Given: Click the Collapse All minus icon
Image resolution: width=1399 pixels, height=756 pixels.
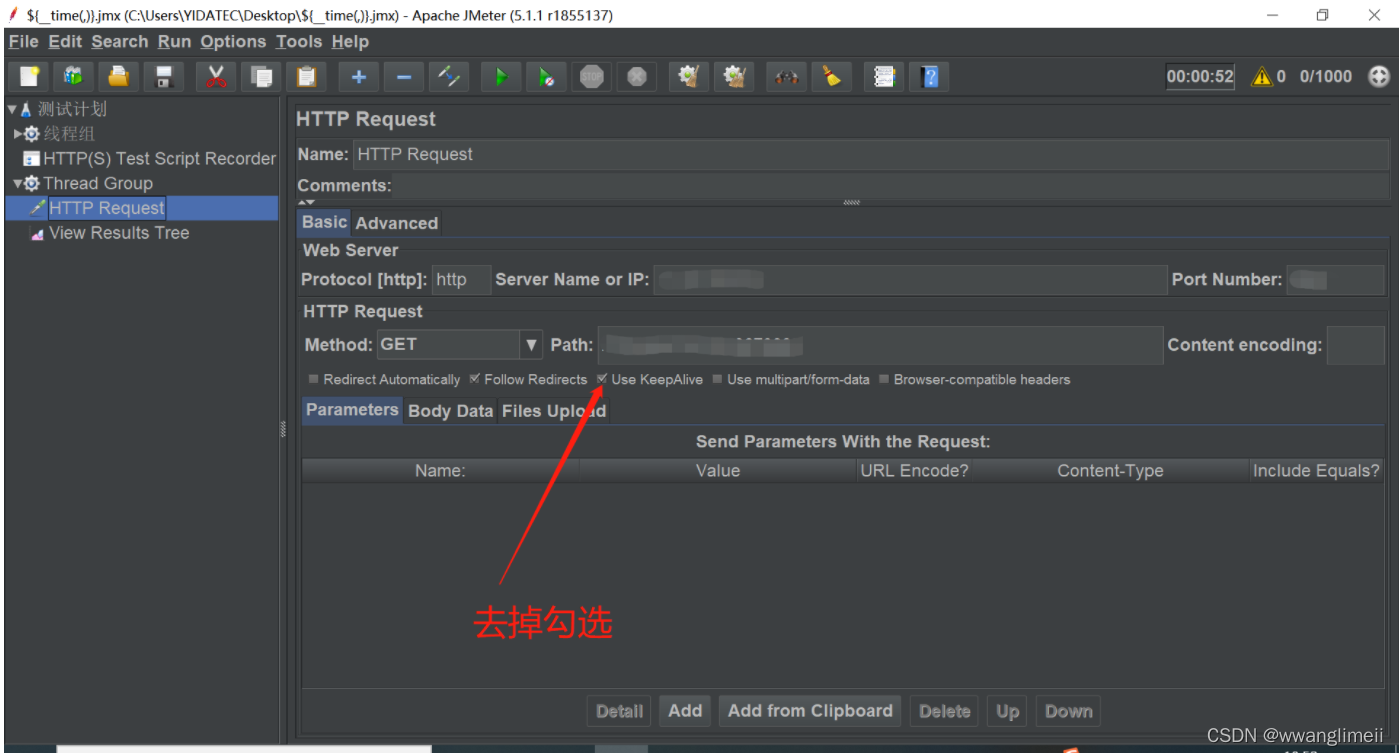Looking at the screenshot, I should [x=403, y=76].
